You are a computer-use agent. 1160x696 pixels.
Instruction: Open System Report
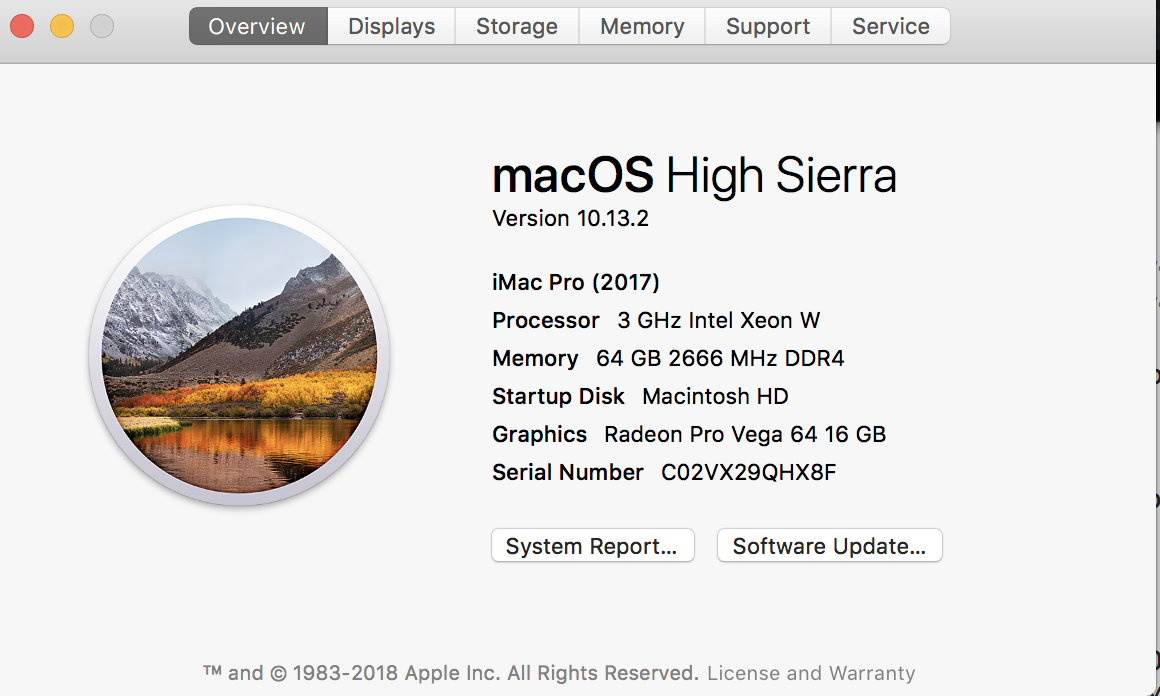592,546
